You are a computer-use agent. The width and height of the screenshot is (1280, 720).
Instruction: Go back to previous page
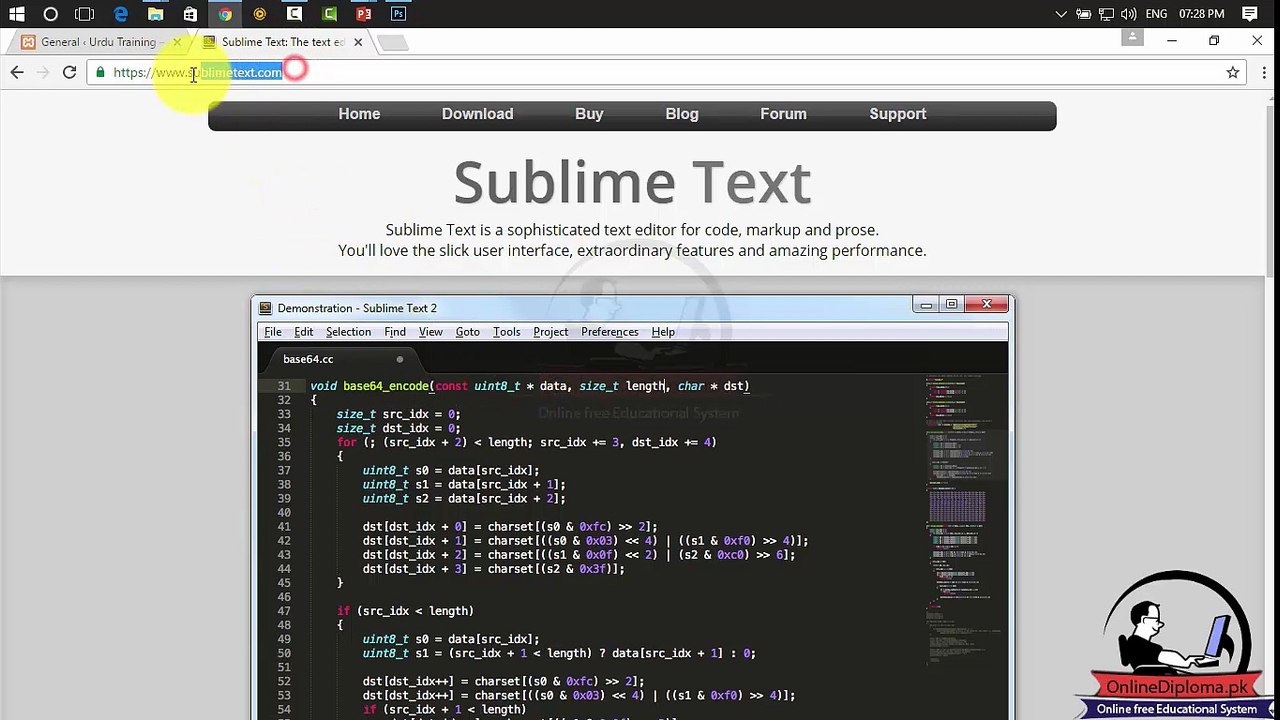click(x=17, y=72)
